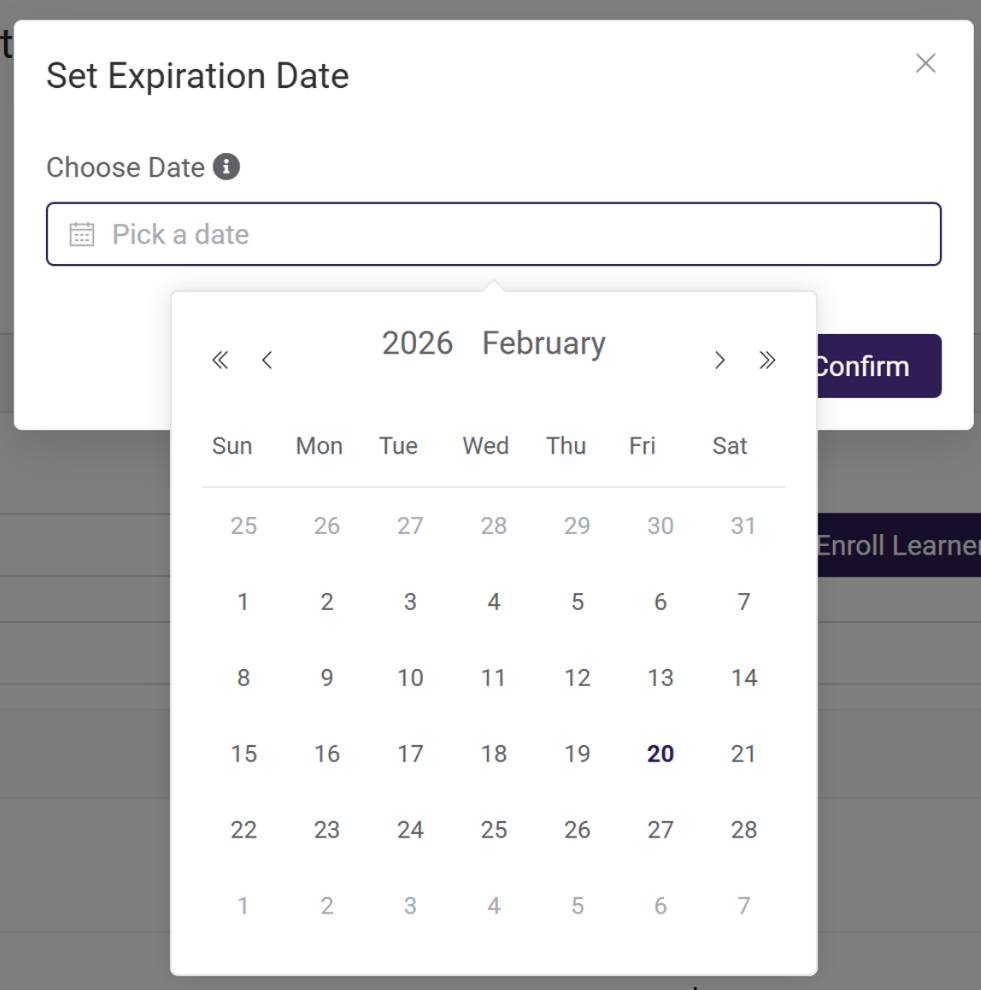The image size is (981, 990).
Task: Pick February 5 in the calendar
Action: click(577, 602)
